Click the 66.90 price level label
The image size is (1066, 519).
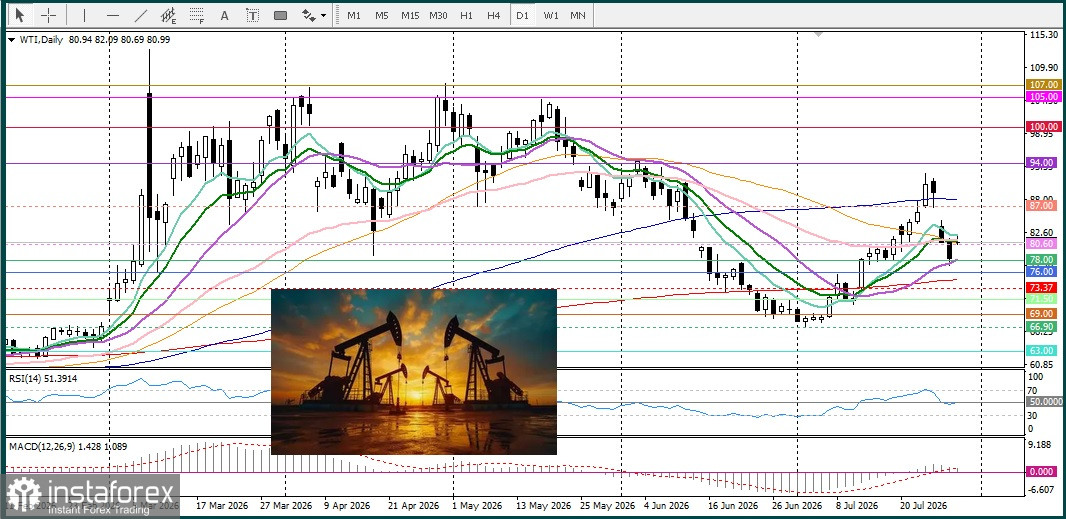click(1043, 327)
